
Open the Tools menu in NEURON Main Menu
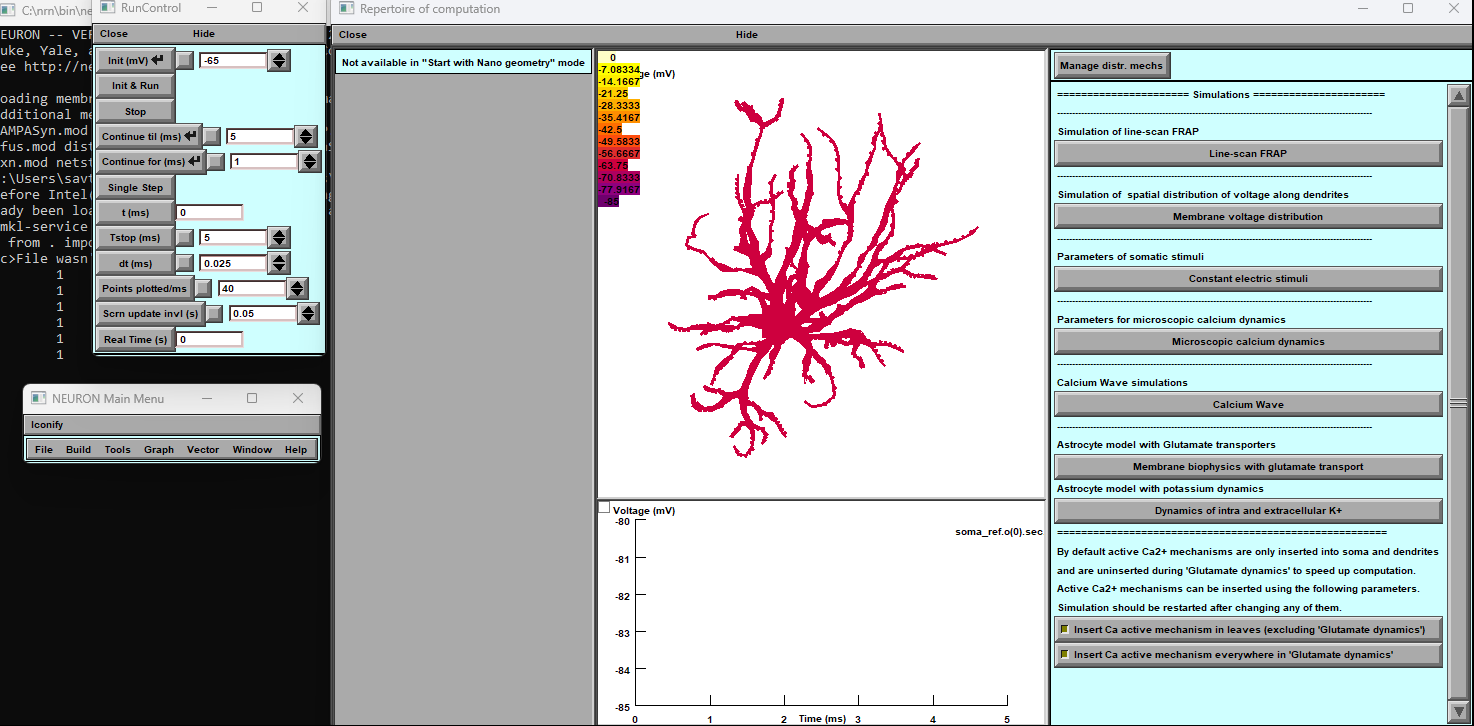pos(118,450)
